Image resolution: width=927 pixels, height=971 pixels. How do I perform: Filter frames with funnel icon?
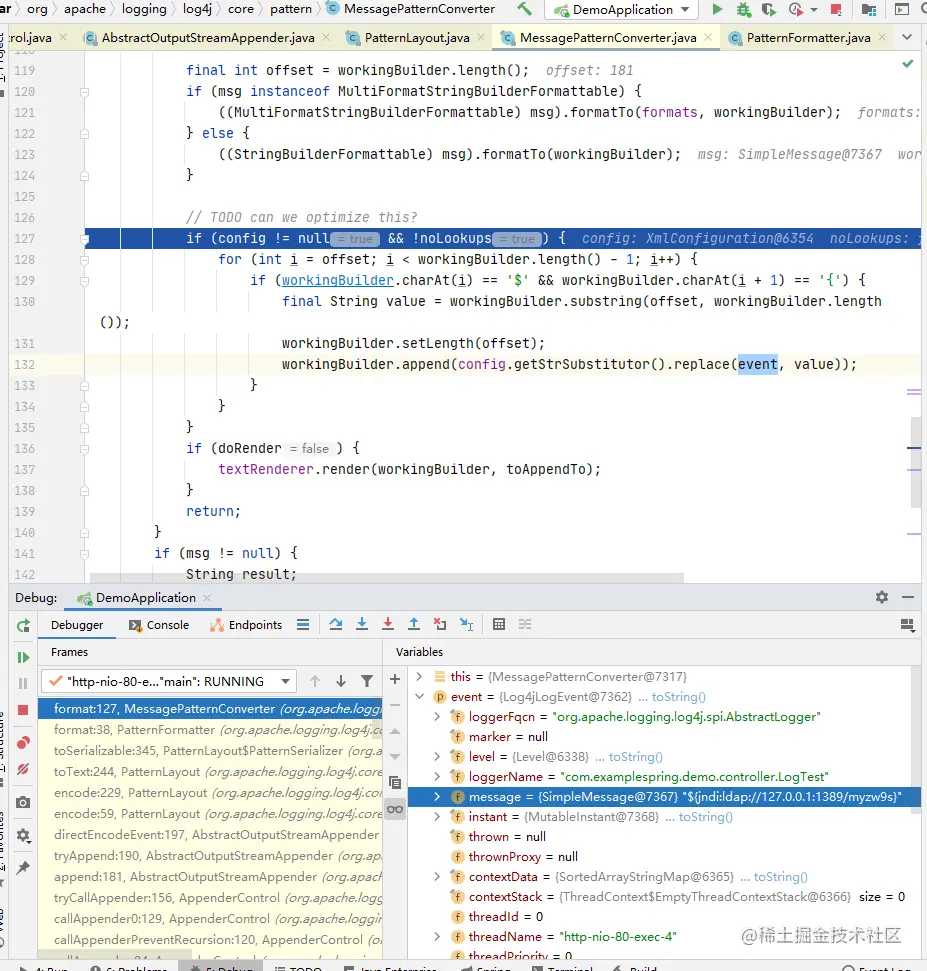[x=367, y=681]
